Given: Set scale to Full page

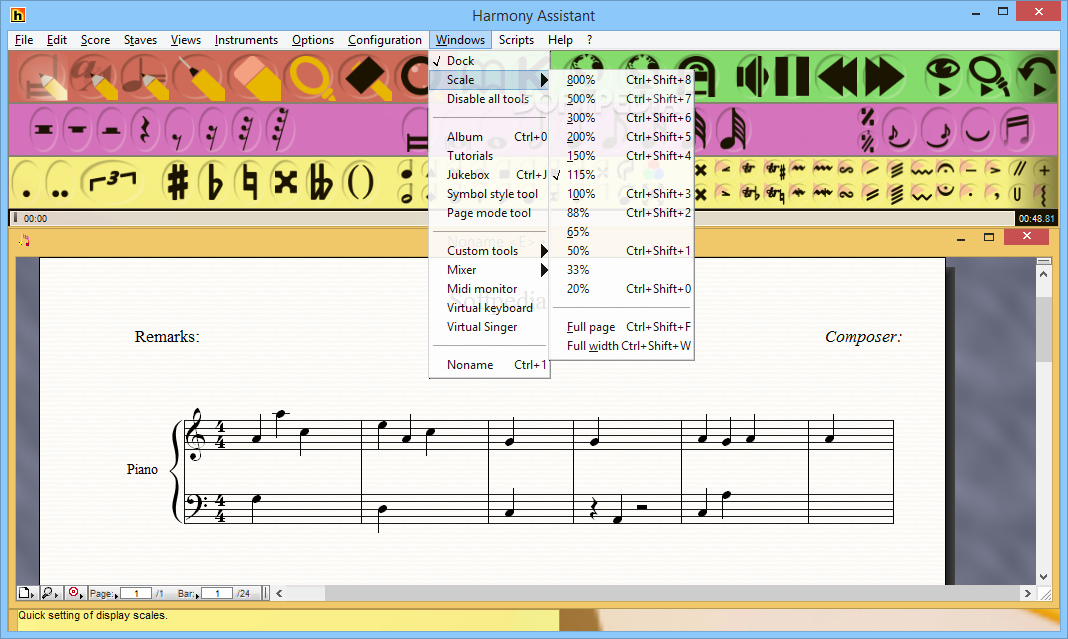Looking at the screenshot, I should tap(622, 327).
